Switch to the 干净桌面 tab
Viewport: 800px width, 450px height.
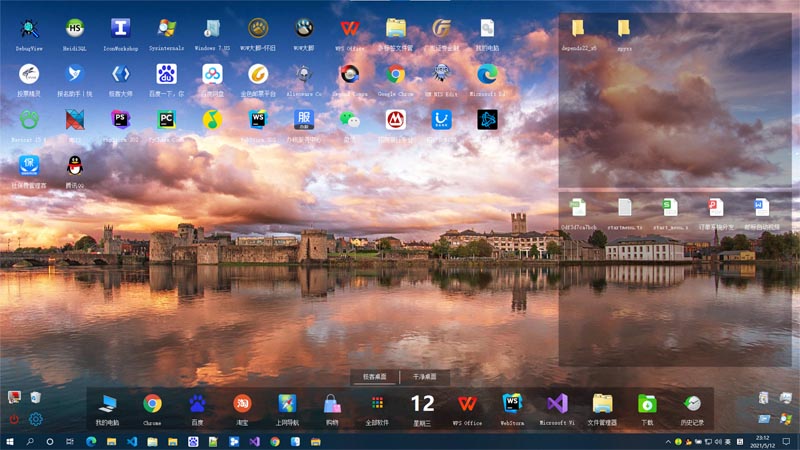point(425,377)
